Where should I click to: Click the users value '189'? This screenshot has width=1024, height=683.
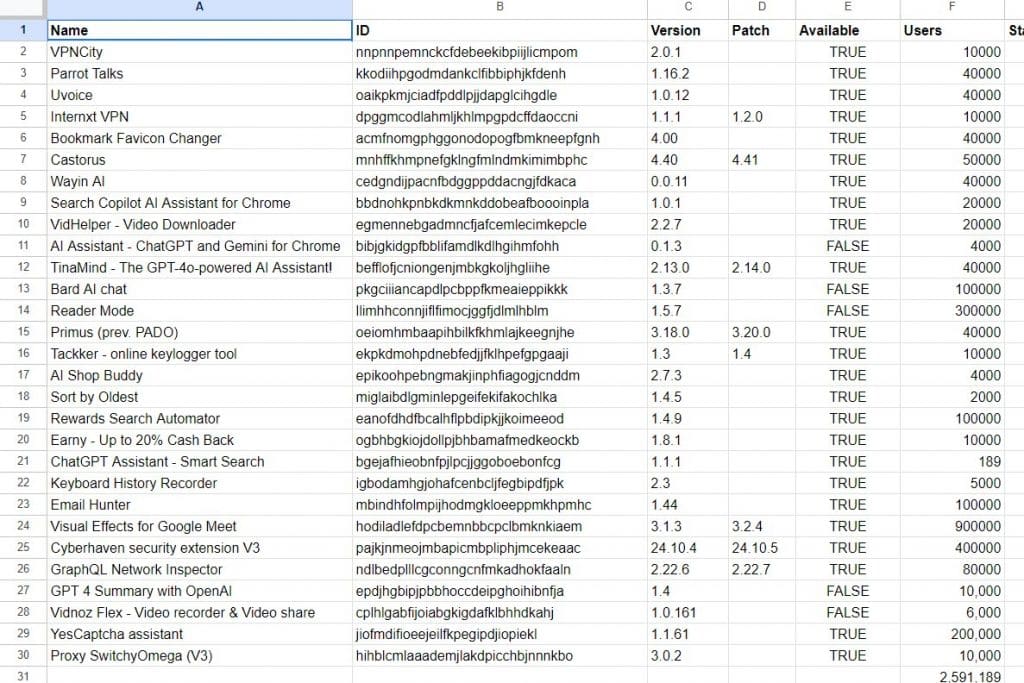tap(952, 461)
